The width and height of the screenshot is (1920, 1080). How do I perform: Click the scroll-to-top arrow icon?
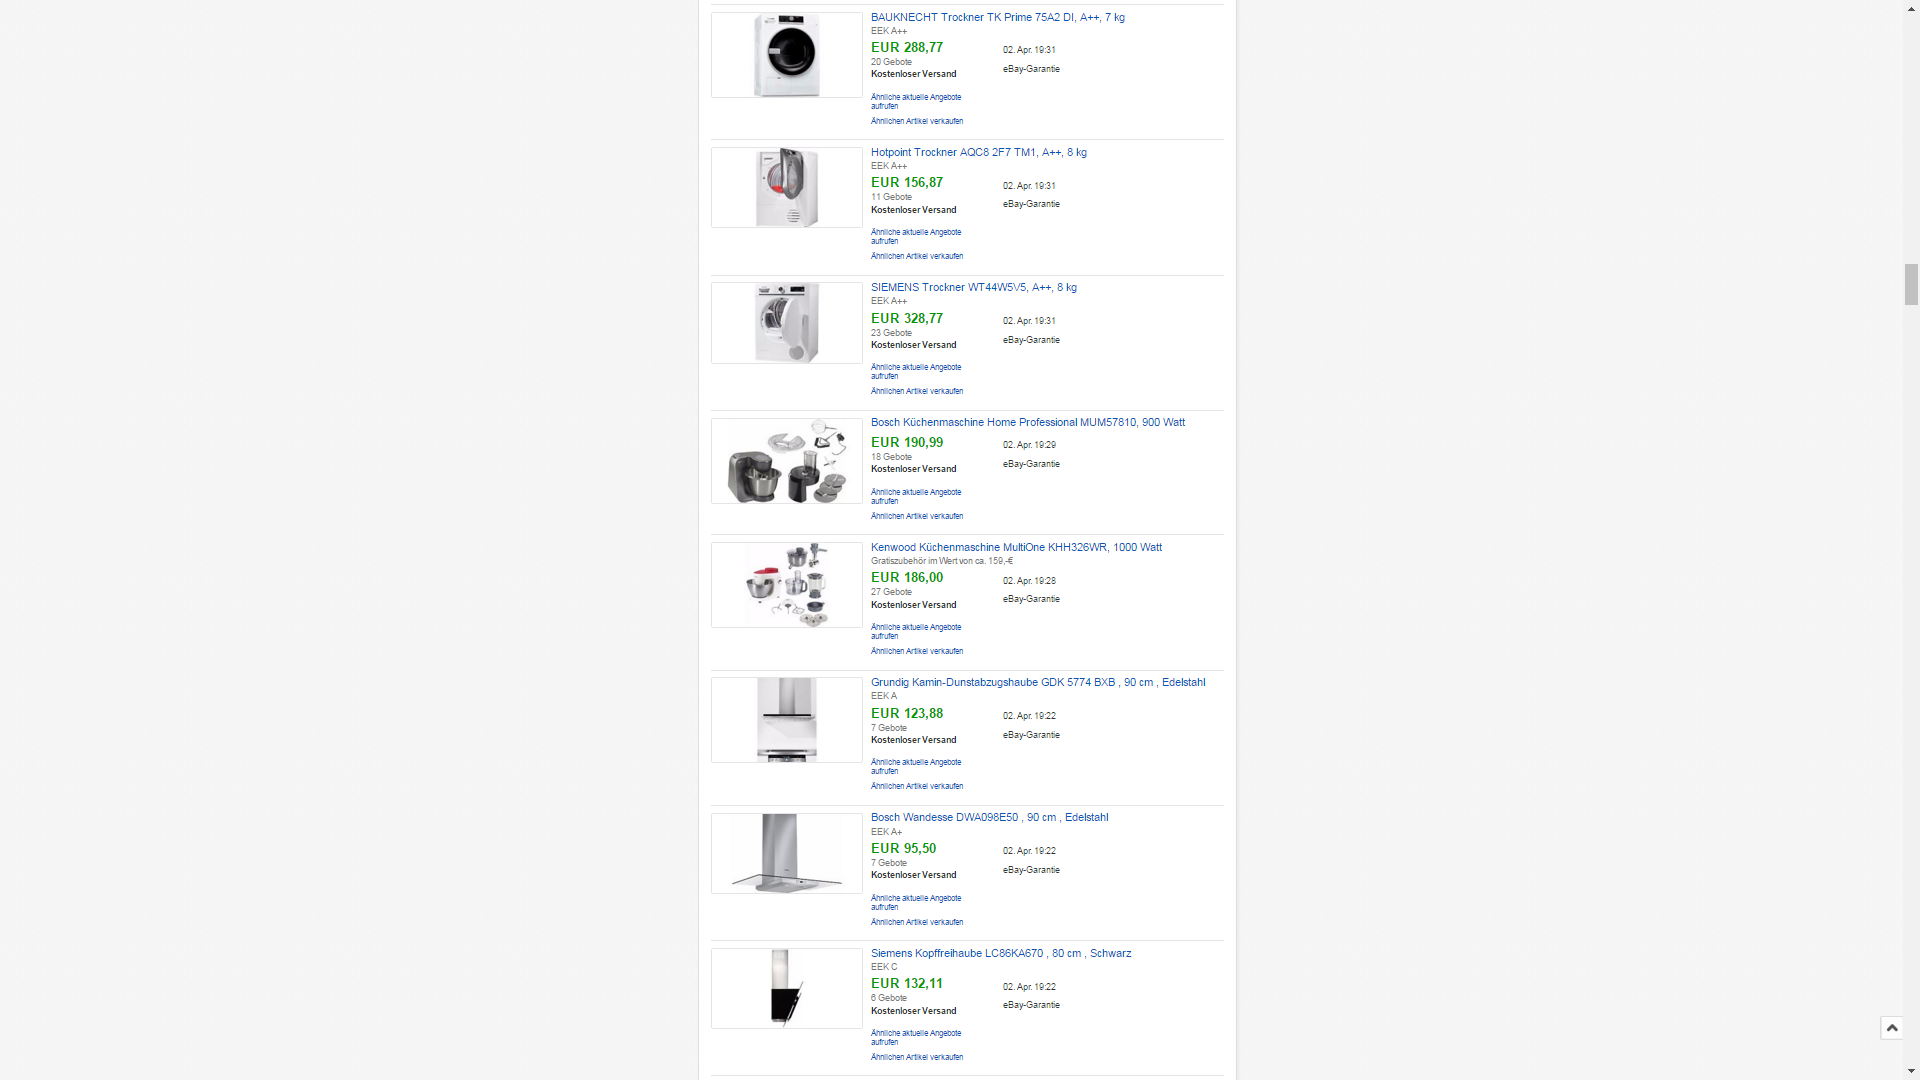[1891, 1028]
